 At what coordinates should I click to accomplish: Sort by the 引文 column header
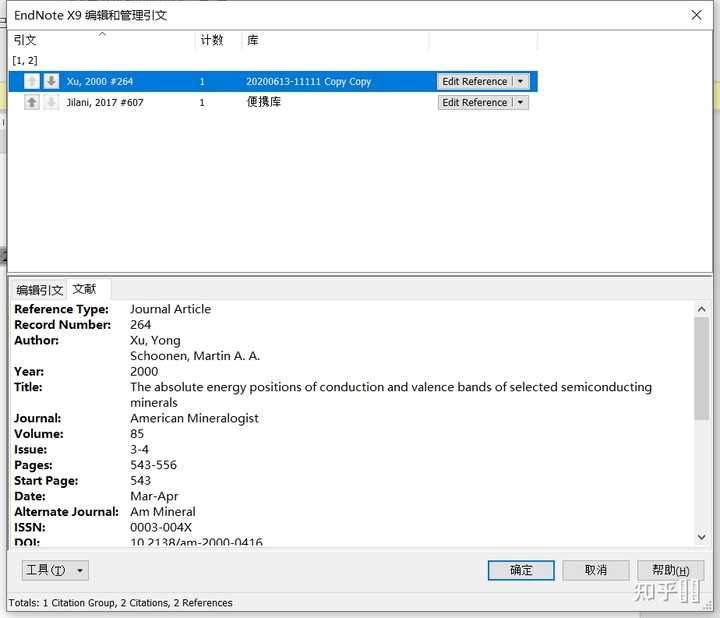(x=102, y=40)
